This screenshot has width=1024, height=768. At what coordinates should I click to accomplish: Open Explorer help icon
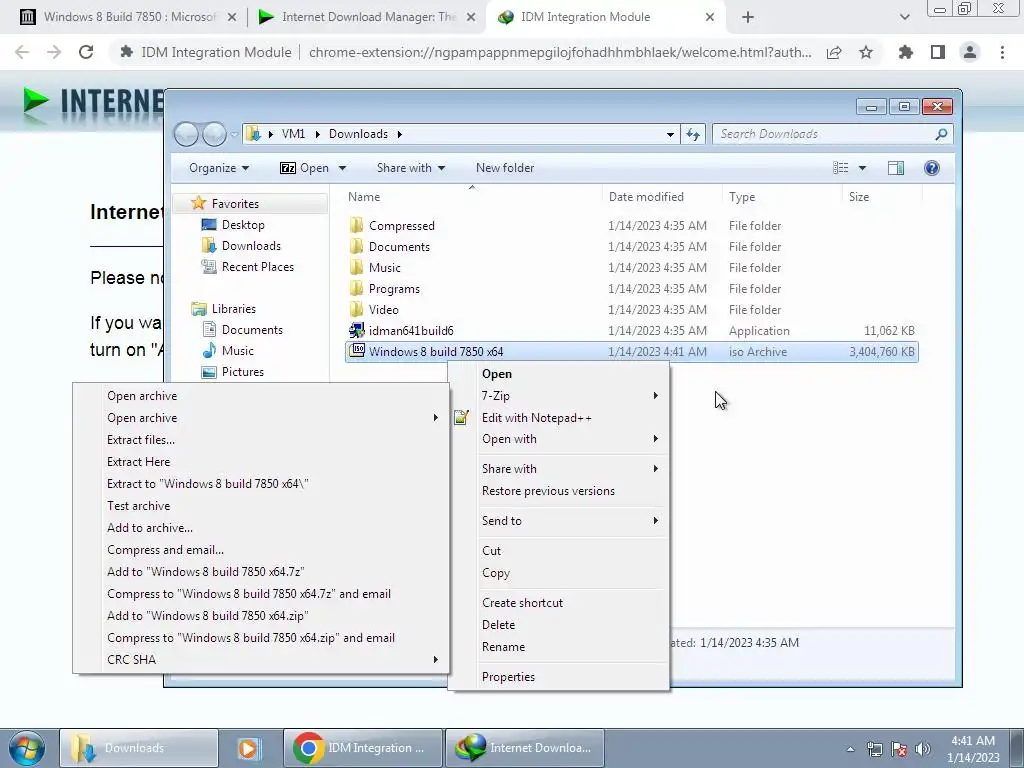coord(932,168)
